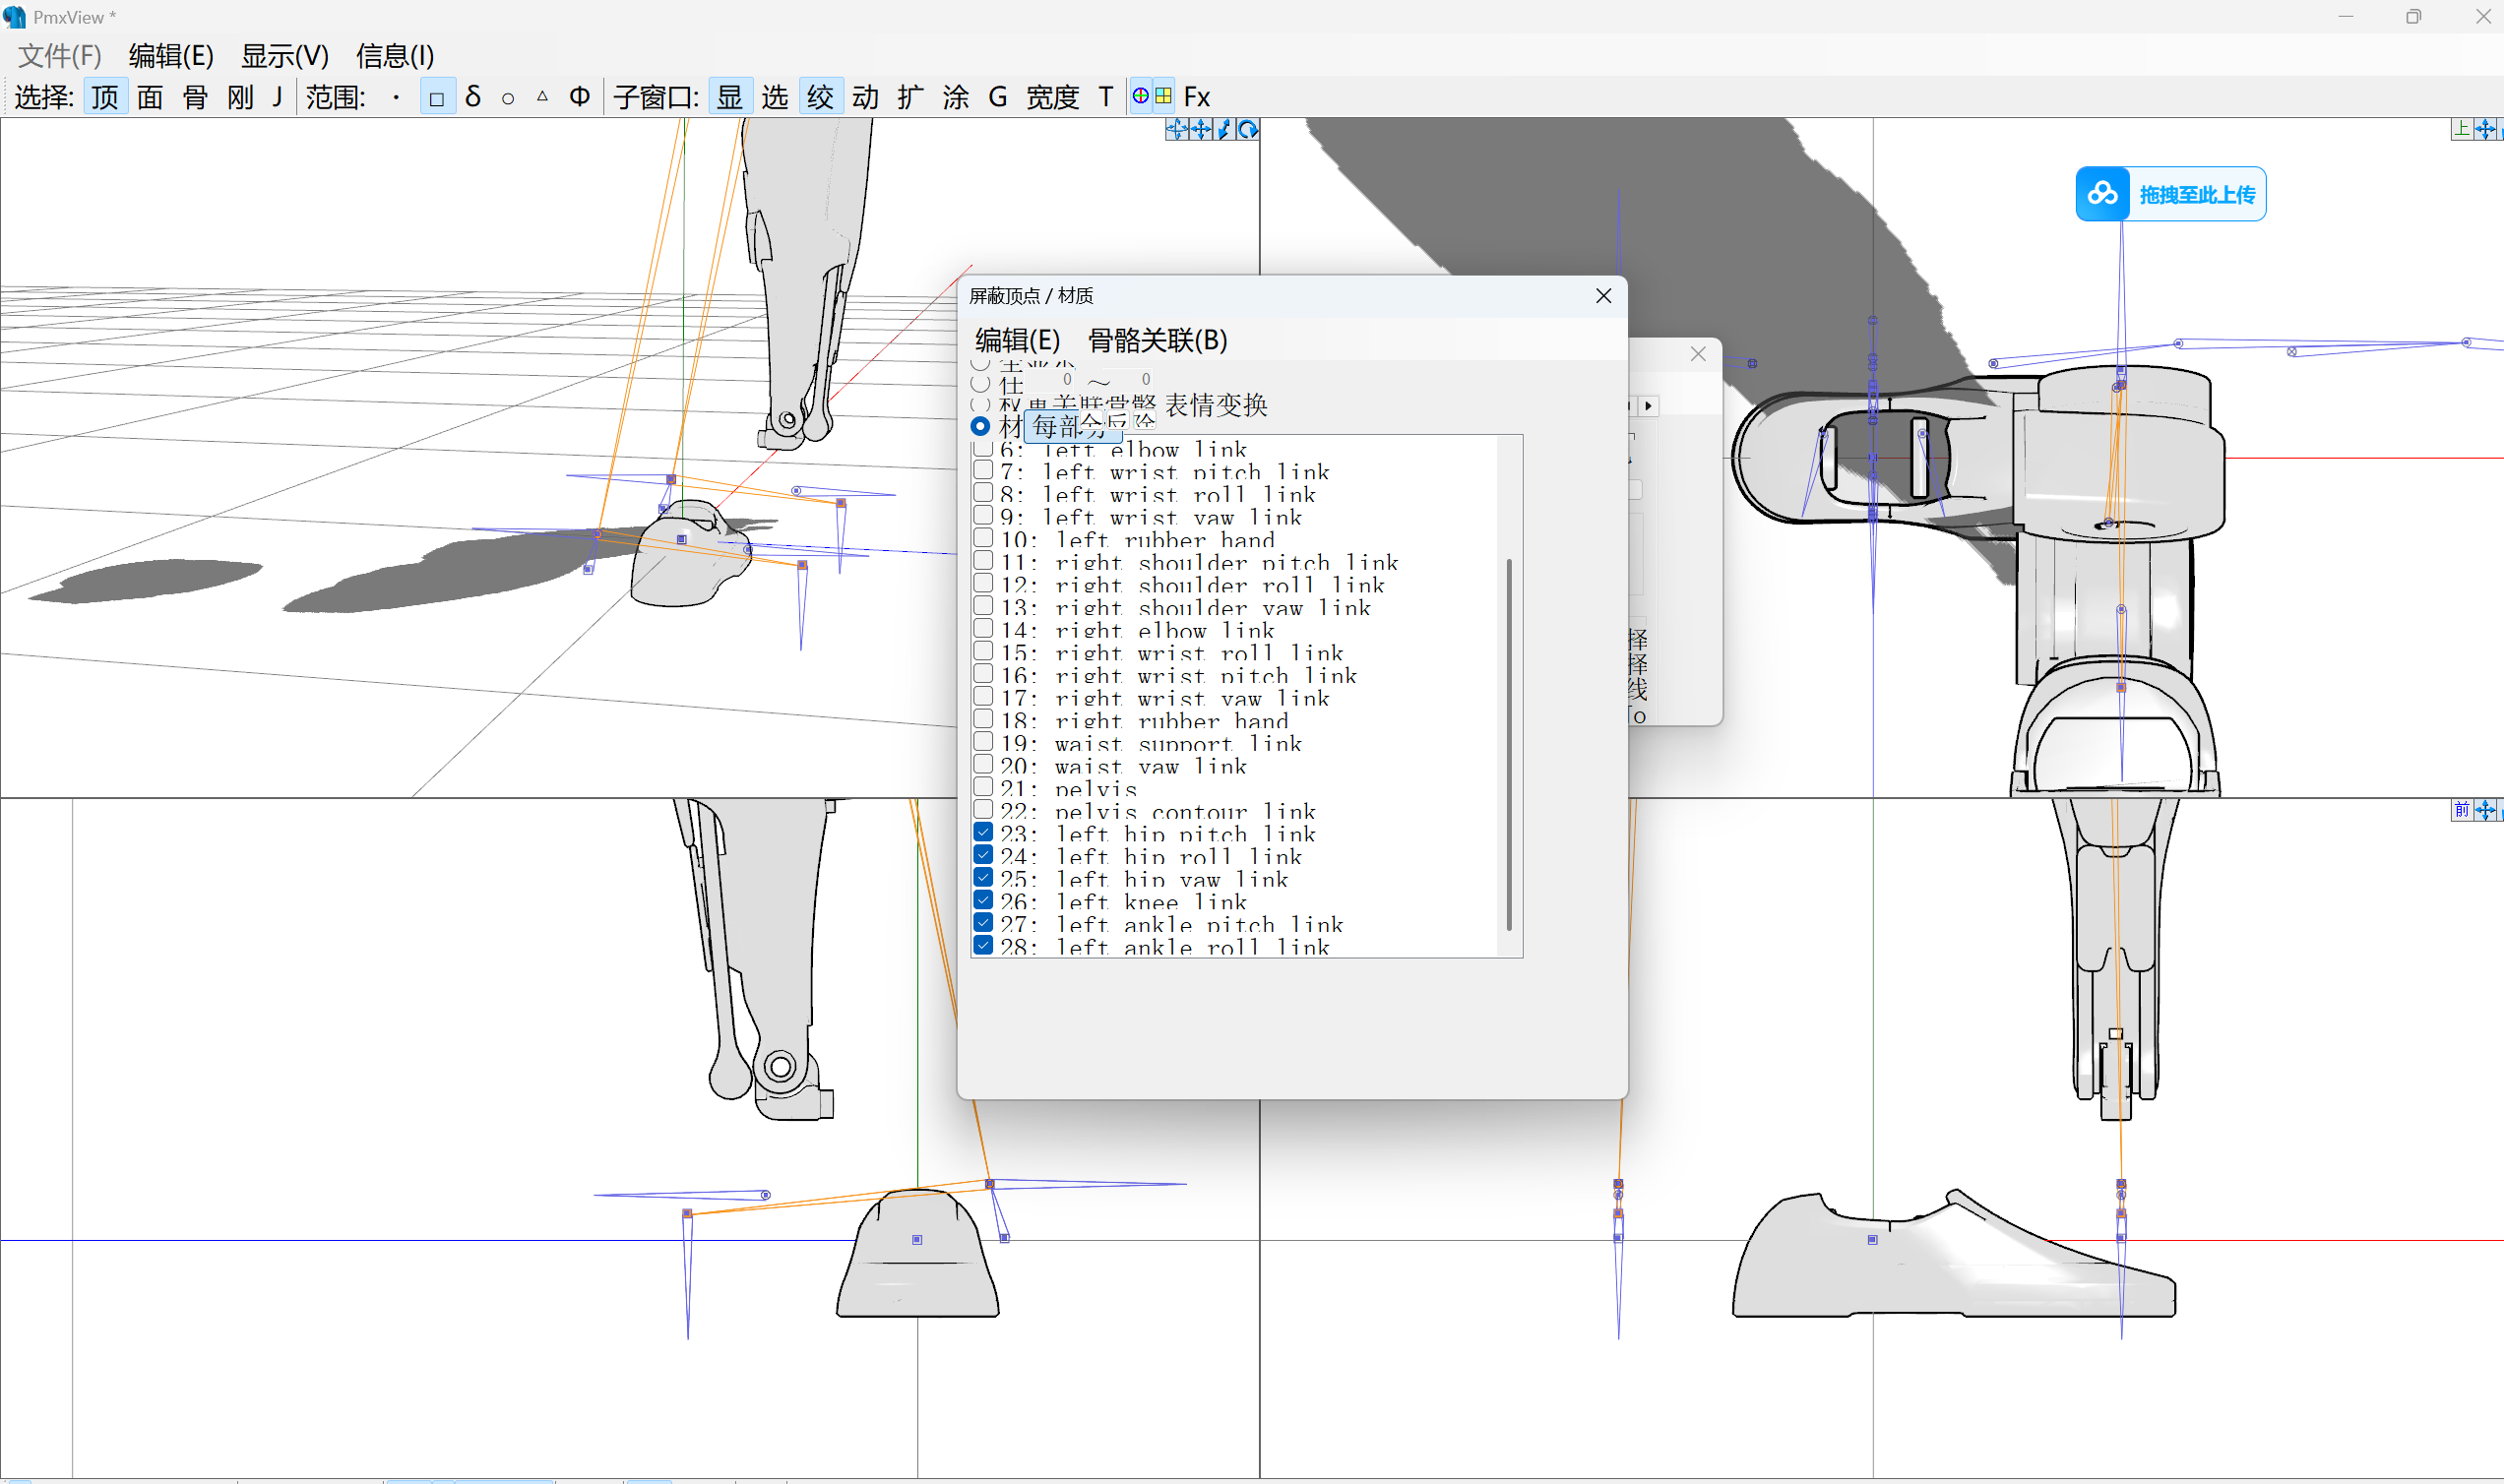Screen dimensions: 2504x1484
Task: Open the 涂 paint sub-window
Action: 955,97
